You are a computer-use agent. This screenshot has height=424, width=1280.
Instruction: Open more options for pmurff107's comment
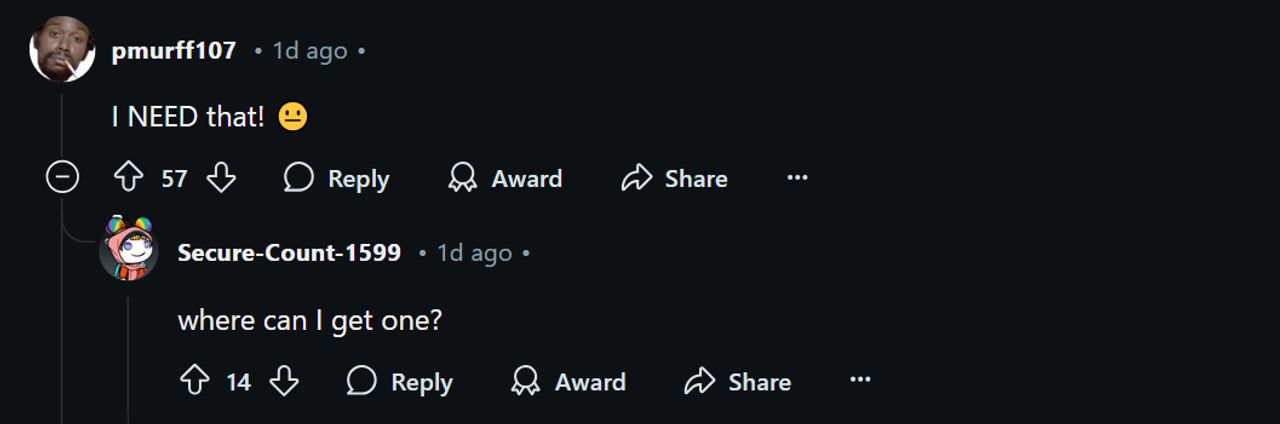tap(797, 178)
